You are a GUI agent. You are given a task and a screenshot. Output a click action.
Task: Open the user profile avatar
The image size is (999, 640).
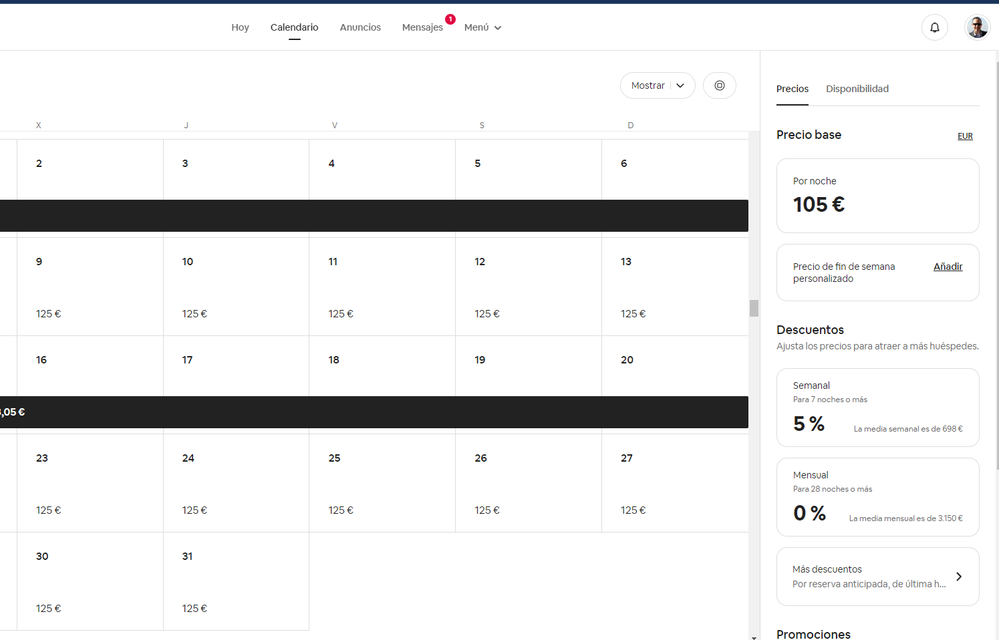(976, 28)
